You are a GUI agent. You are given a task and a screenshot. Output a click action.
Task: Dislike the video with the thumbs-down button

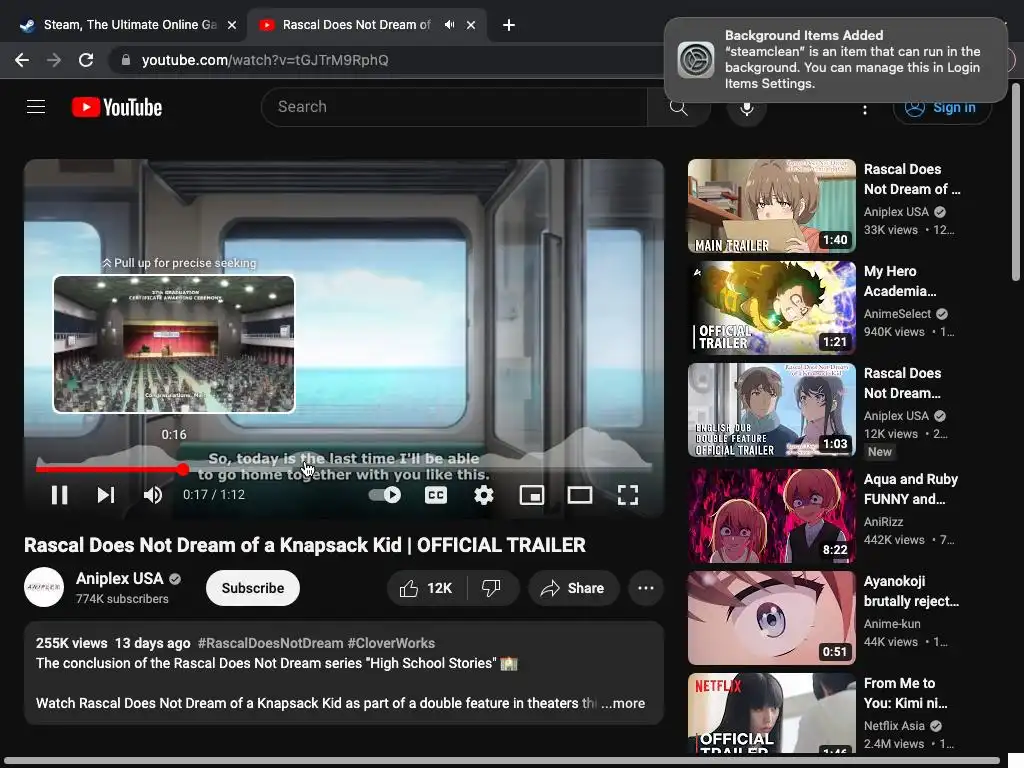(492, 588)
